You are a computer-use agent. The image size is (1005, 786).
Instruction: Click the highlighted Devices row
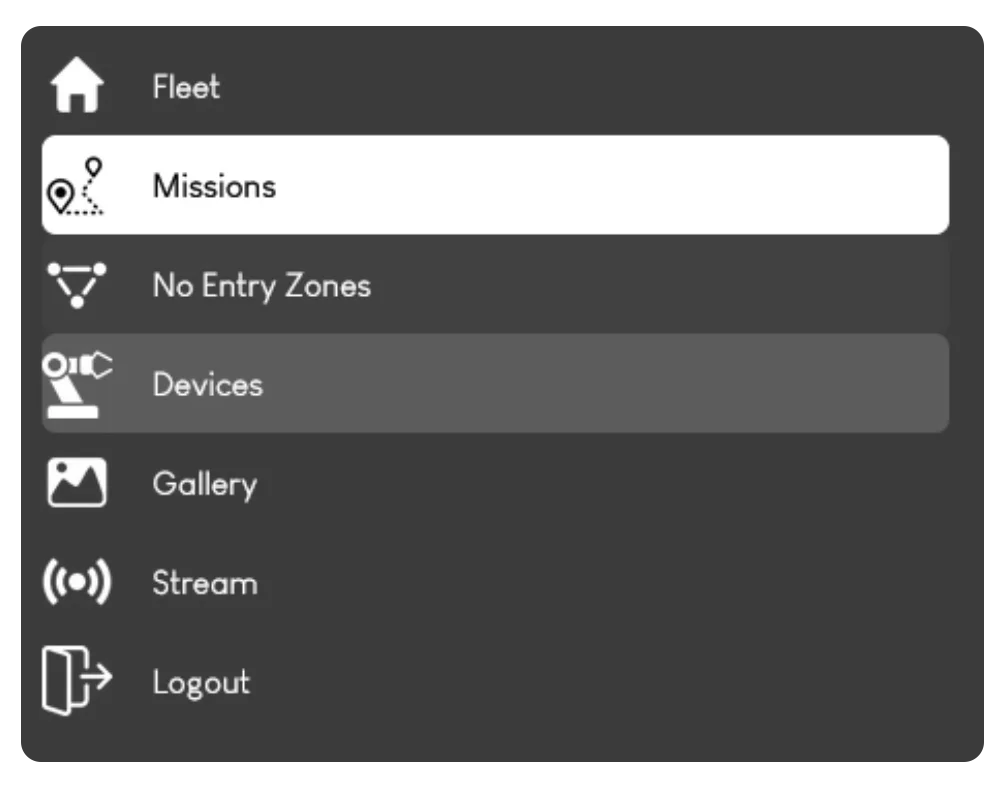495,384
